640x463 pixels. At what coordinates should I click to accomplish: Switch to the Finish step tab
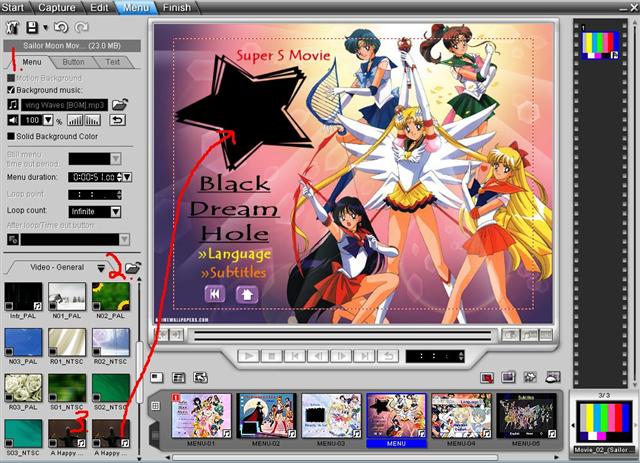click(177, 7)
